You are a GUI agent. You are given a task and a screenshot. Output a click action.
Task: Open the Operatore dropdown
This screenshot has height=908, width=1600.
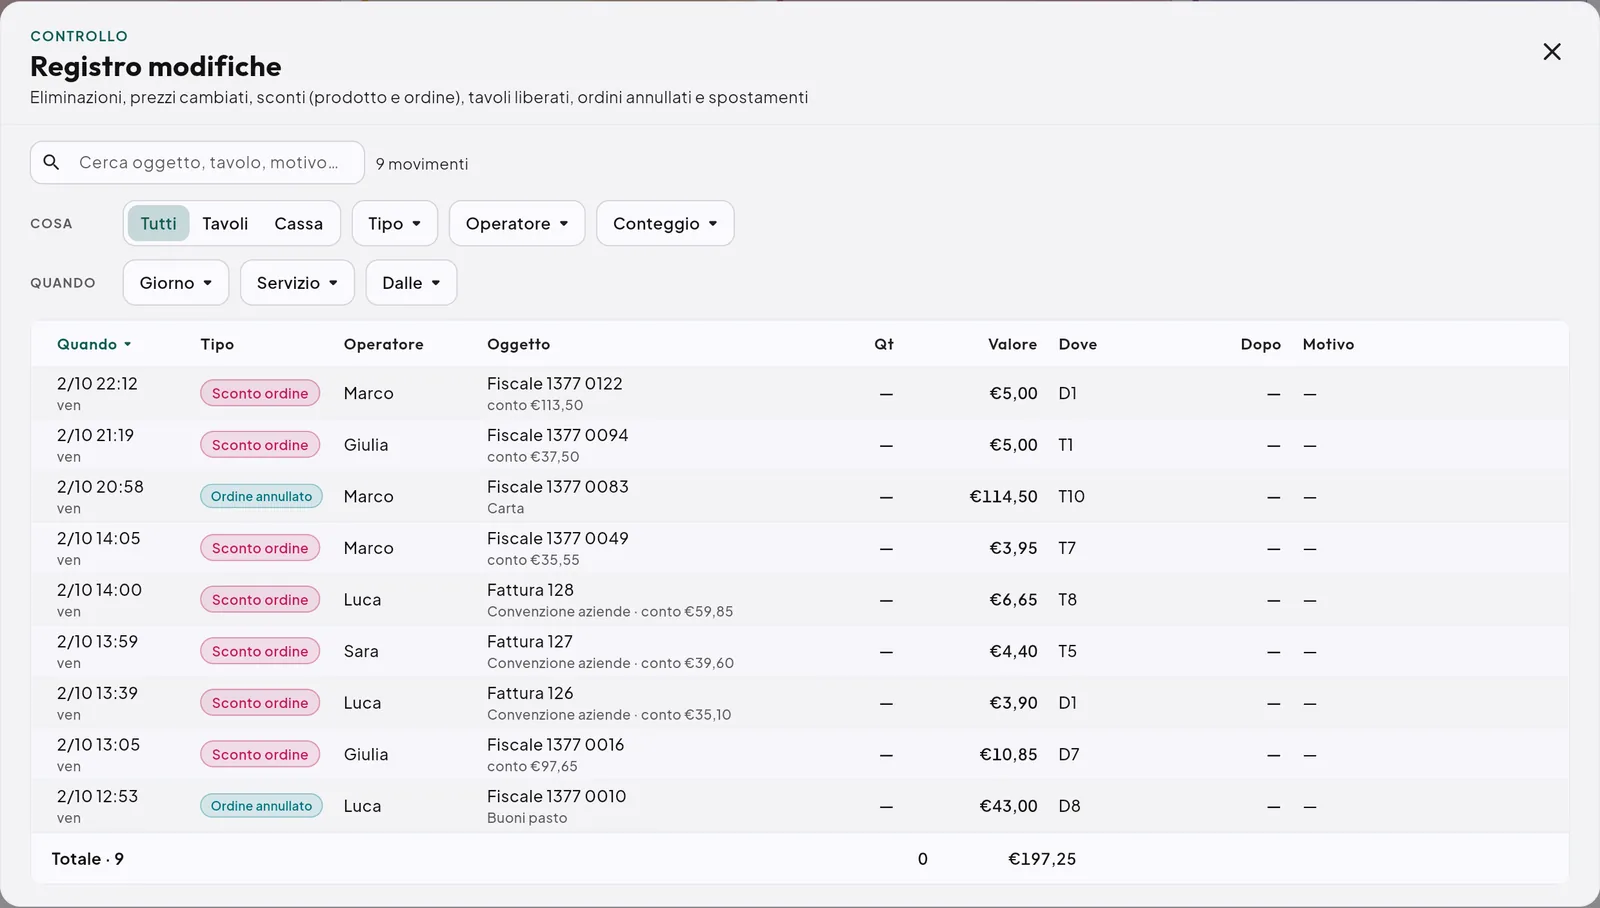point(517,223)
